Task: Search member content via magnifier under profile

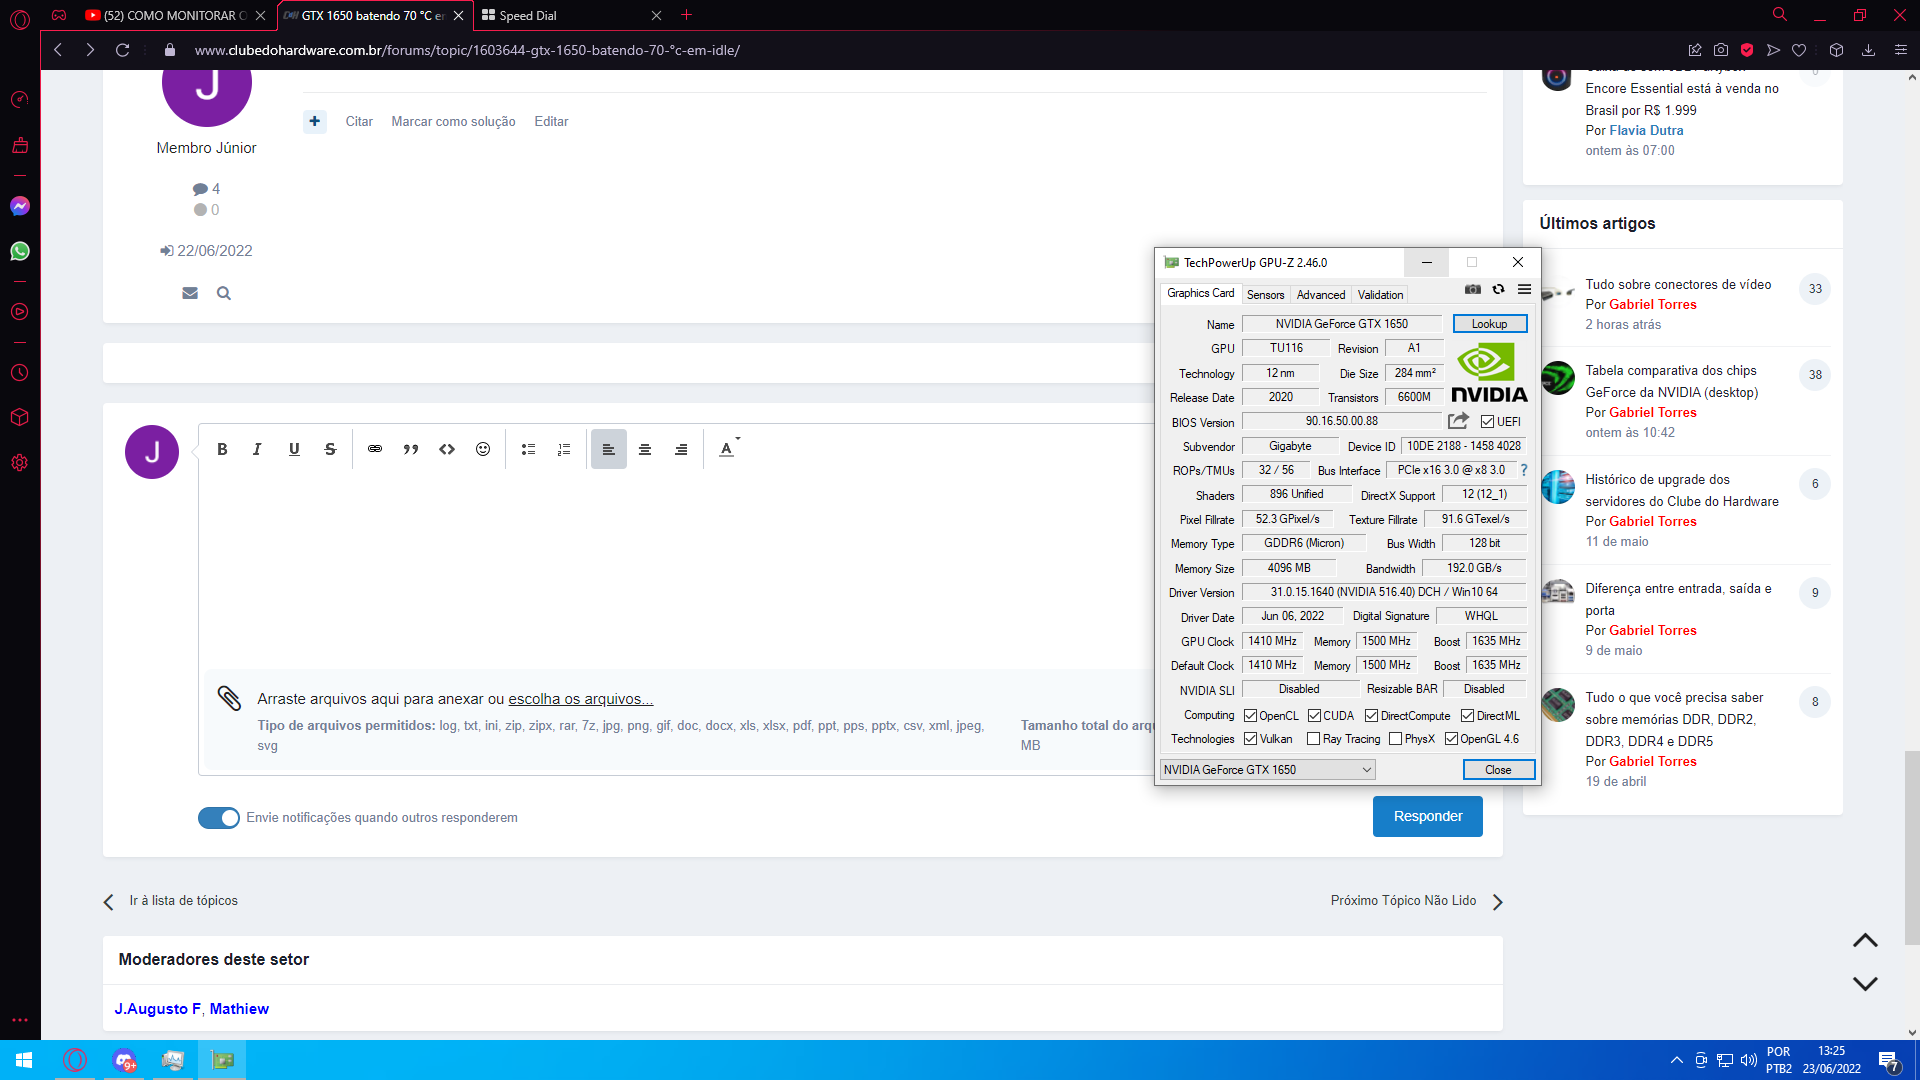Action: [x=224, y=293]
